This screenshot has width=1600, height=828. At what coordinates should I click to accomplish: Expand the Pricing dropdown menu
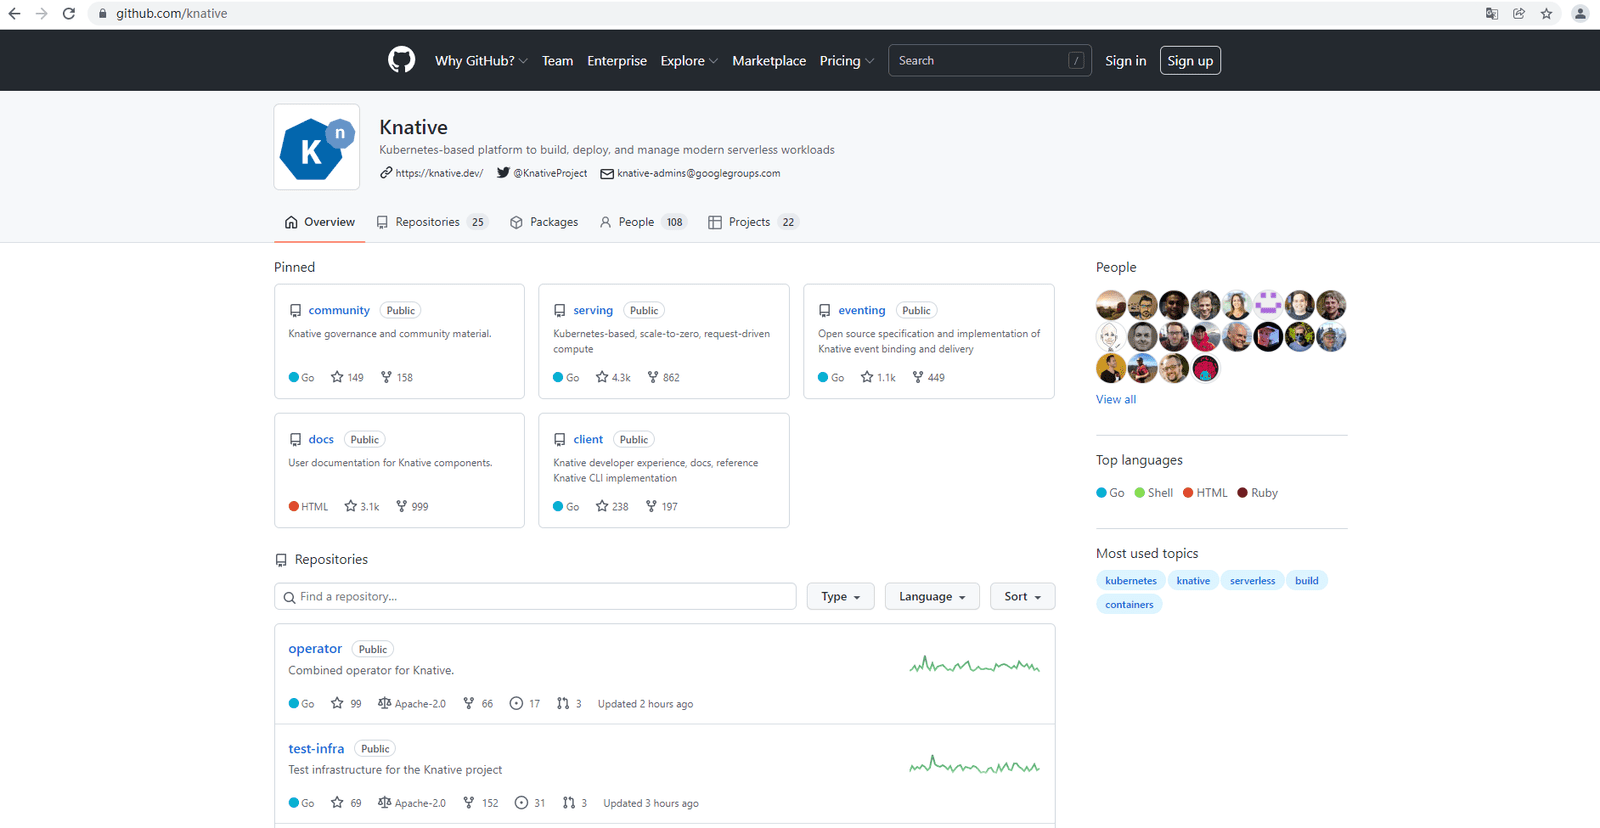click(x=847, y=61)
